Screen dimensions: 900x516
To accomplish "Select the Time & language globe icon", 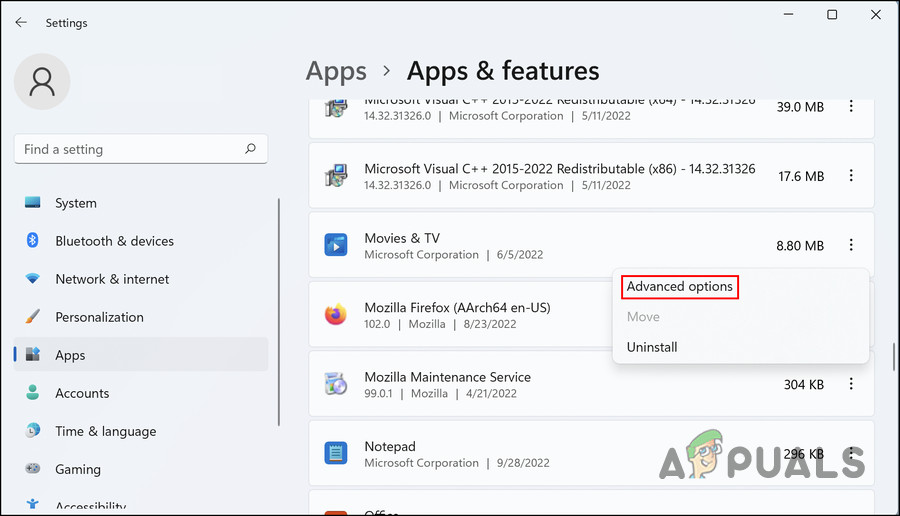I will (x=33, y=430).
